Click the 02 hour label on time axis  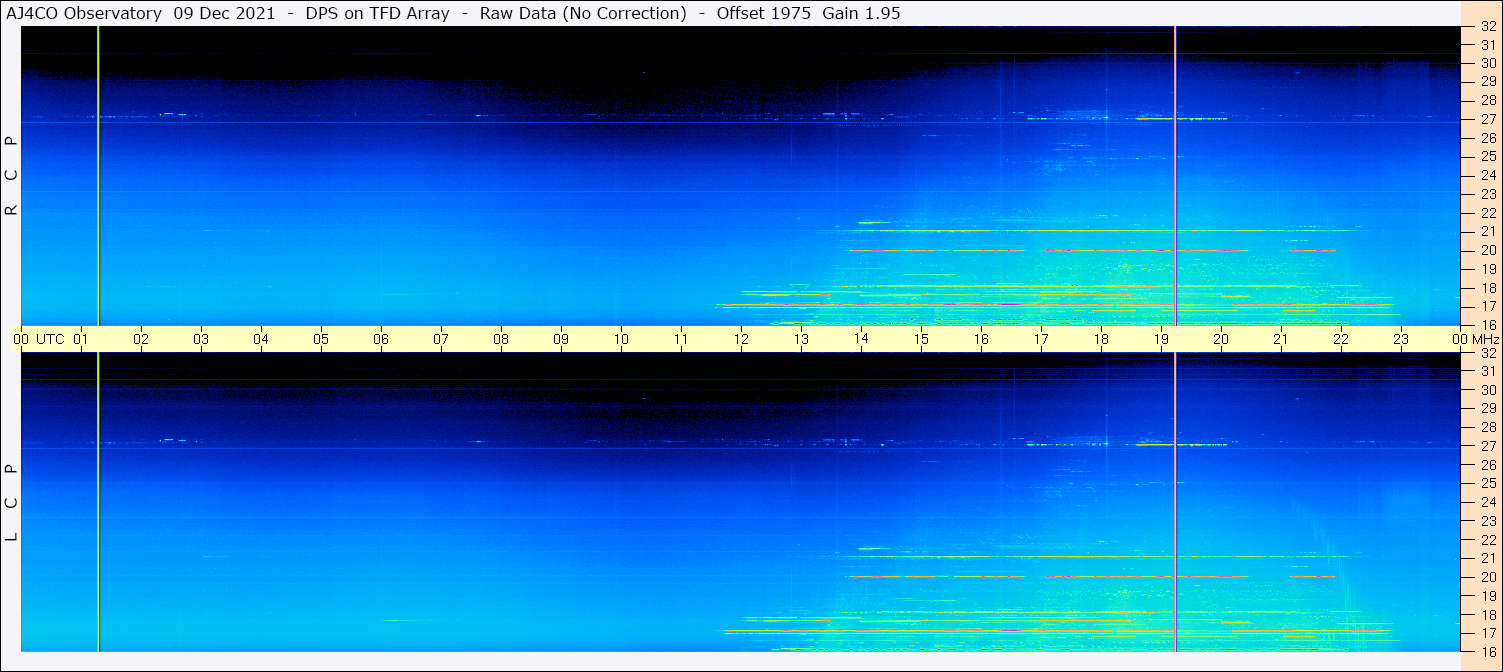coord(141,339)
